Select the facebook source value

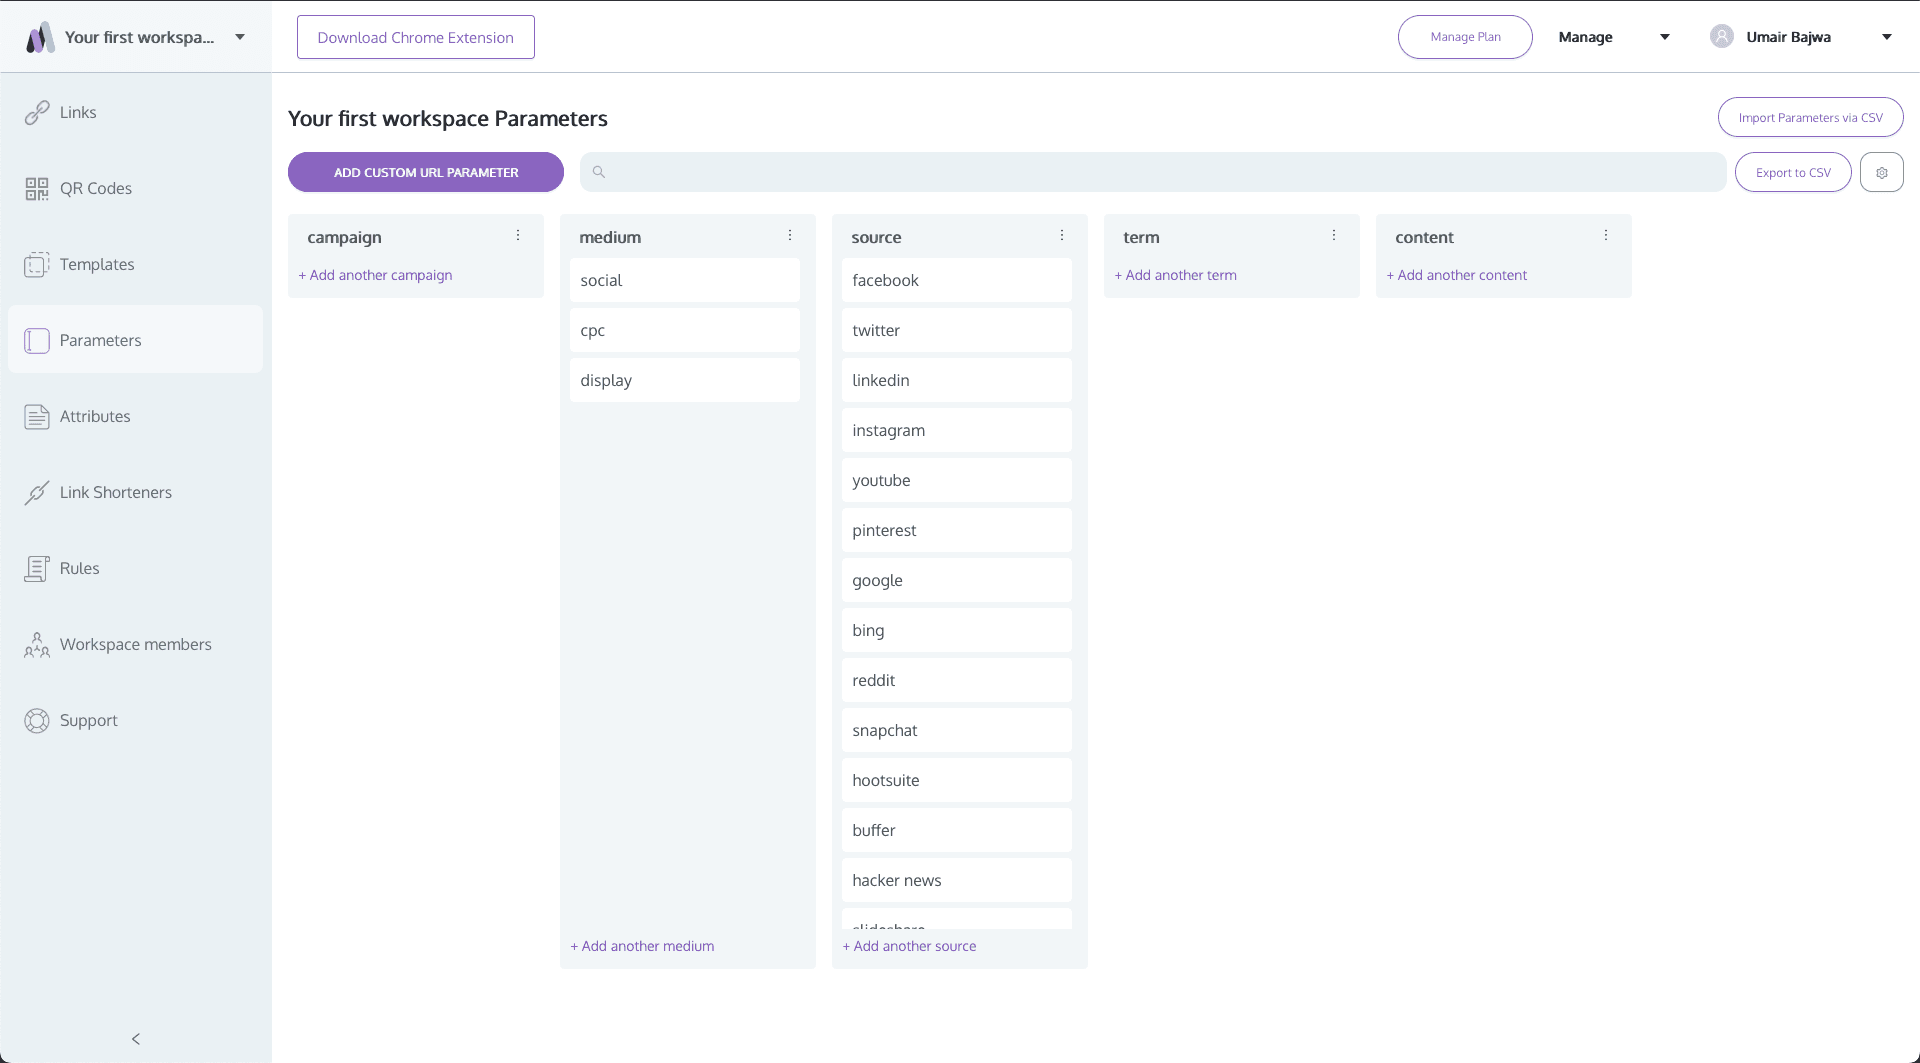coord(957,280)
